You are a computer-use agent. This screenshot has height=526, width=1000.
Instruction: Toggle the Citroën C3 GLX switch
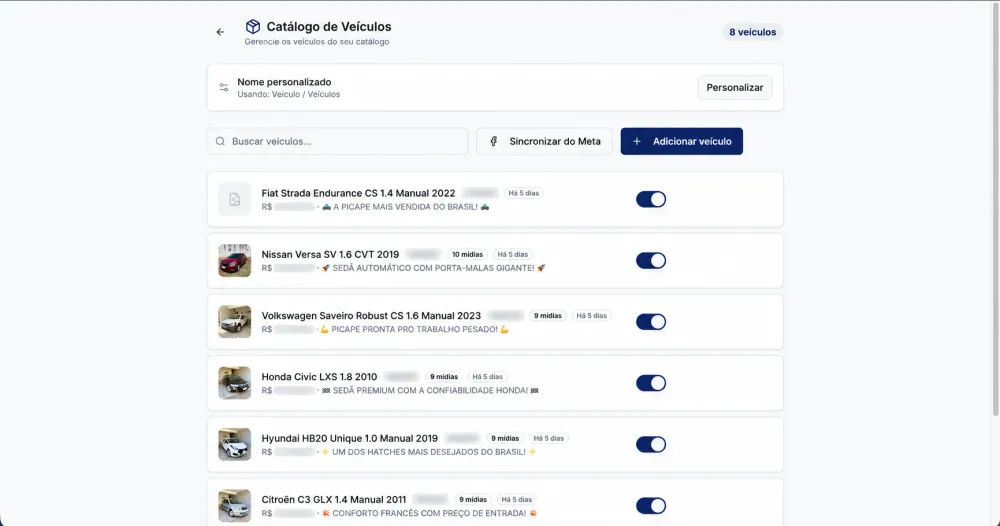pyautogui.click(x=651, y=506)
